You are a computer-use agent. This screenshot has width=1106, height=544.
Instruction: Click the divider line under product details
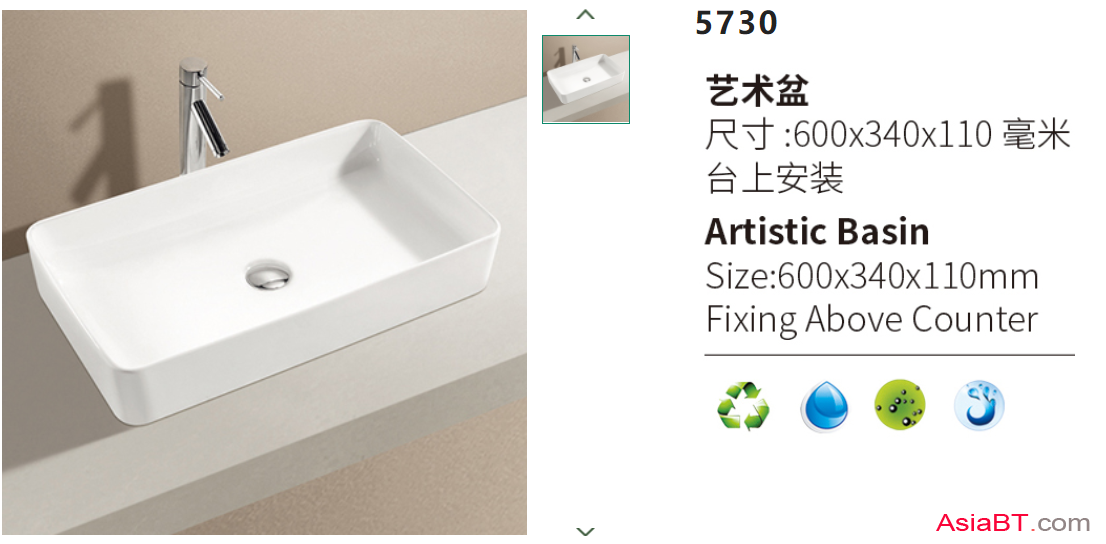(889, 355)
